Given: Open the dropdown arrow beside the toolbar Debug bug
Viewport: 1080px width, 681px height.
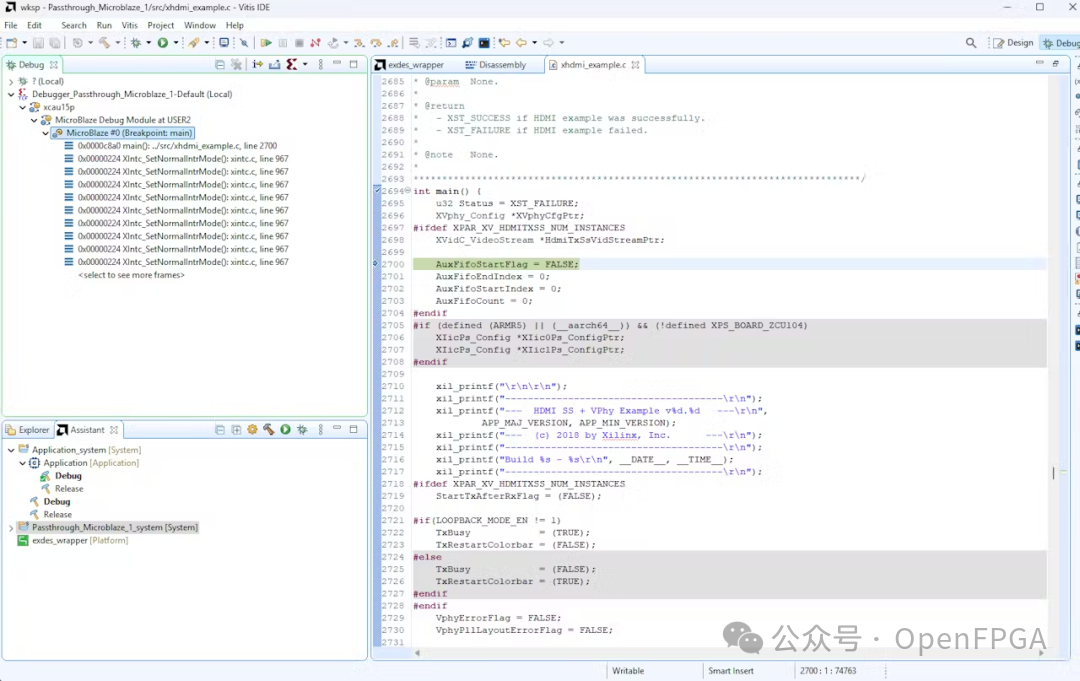Looking at the screenshot, I should (150, 43).
